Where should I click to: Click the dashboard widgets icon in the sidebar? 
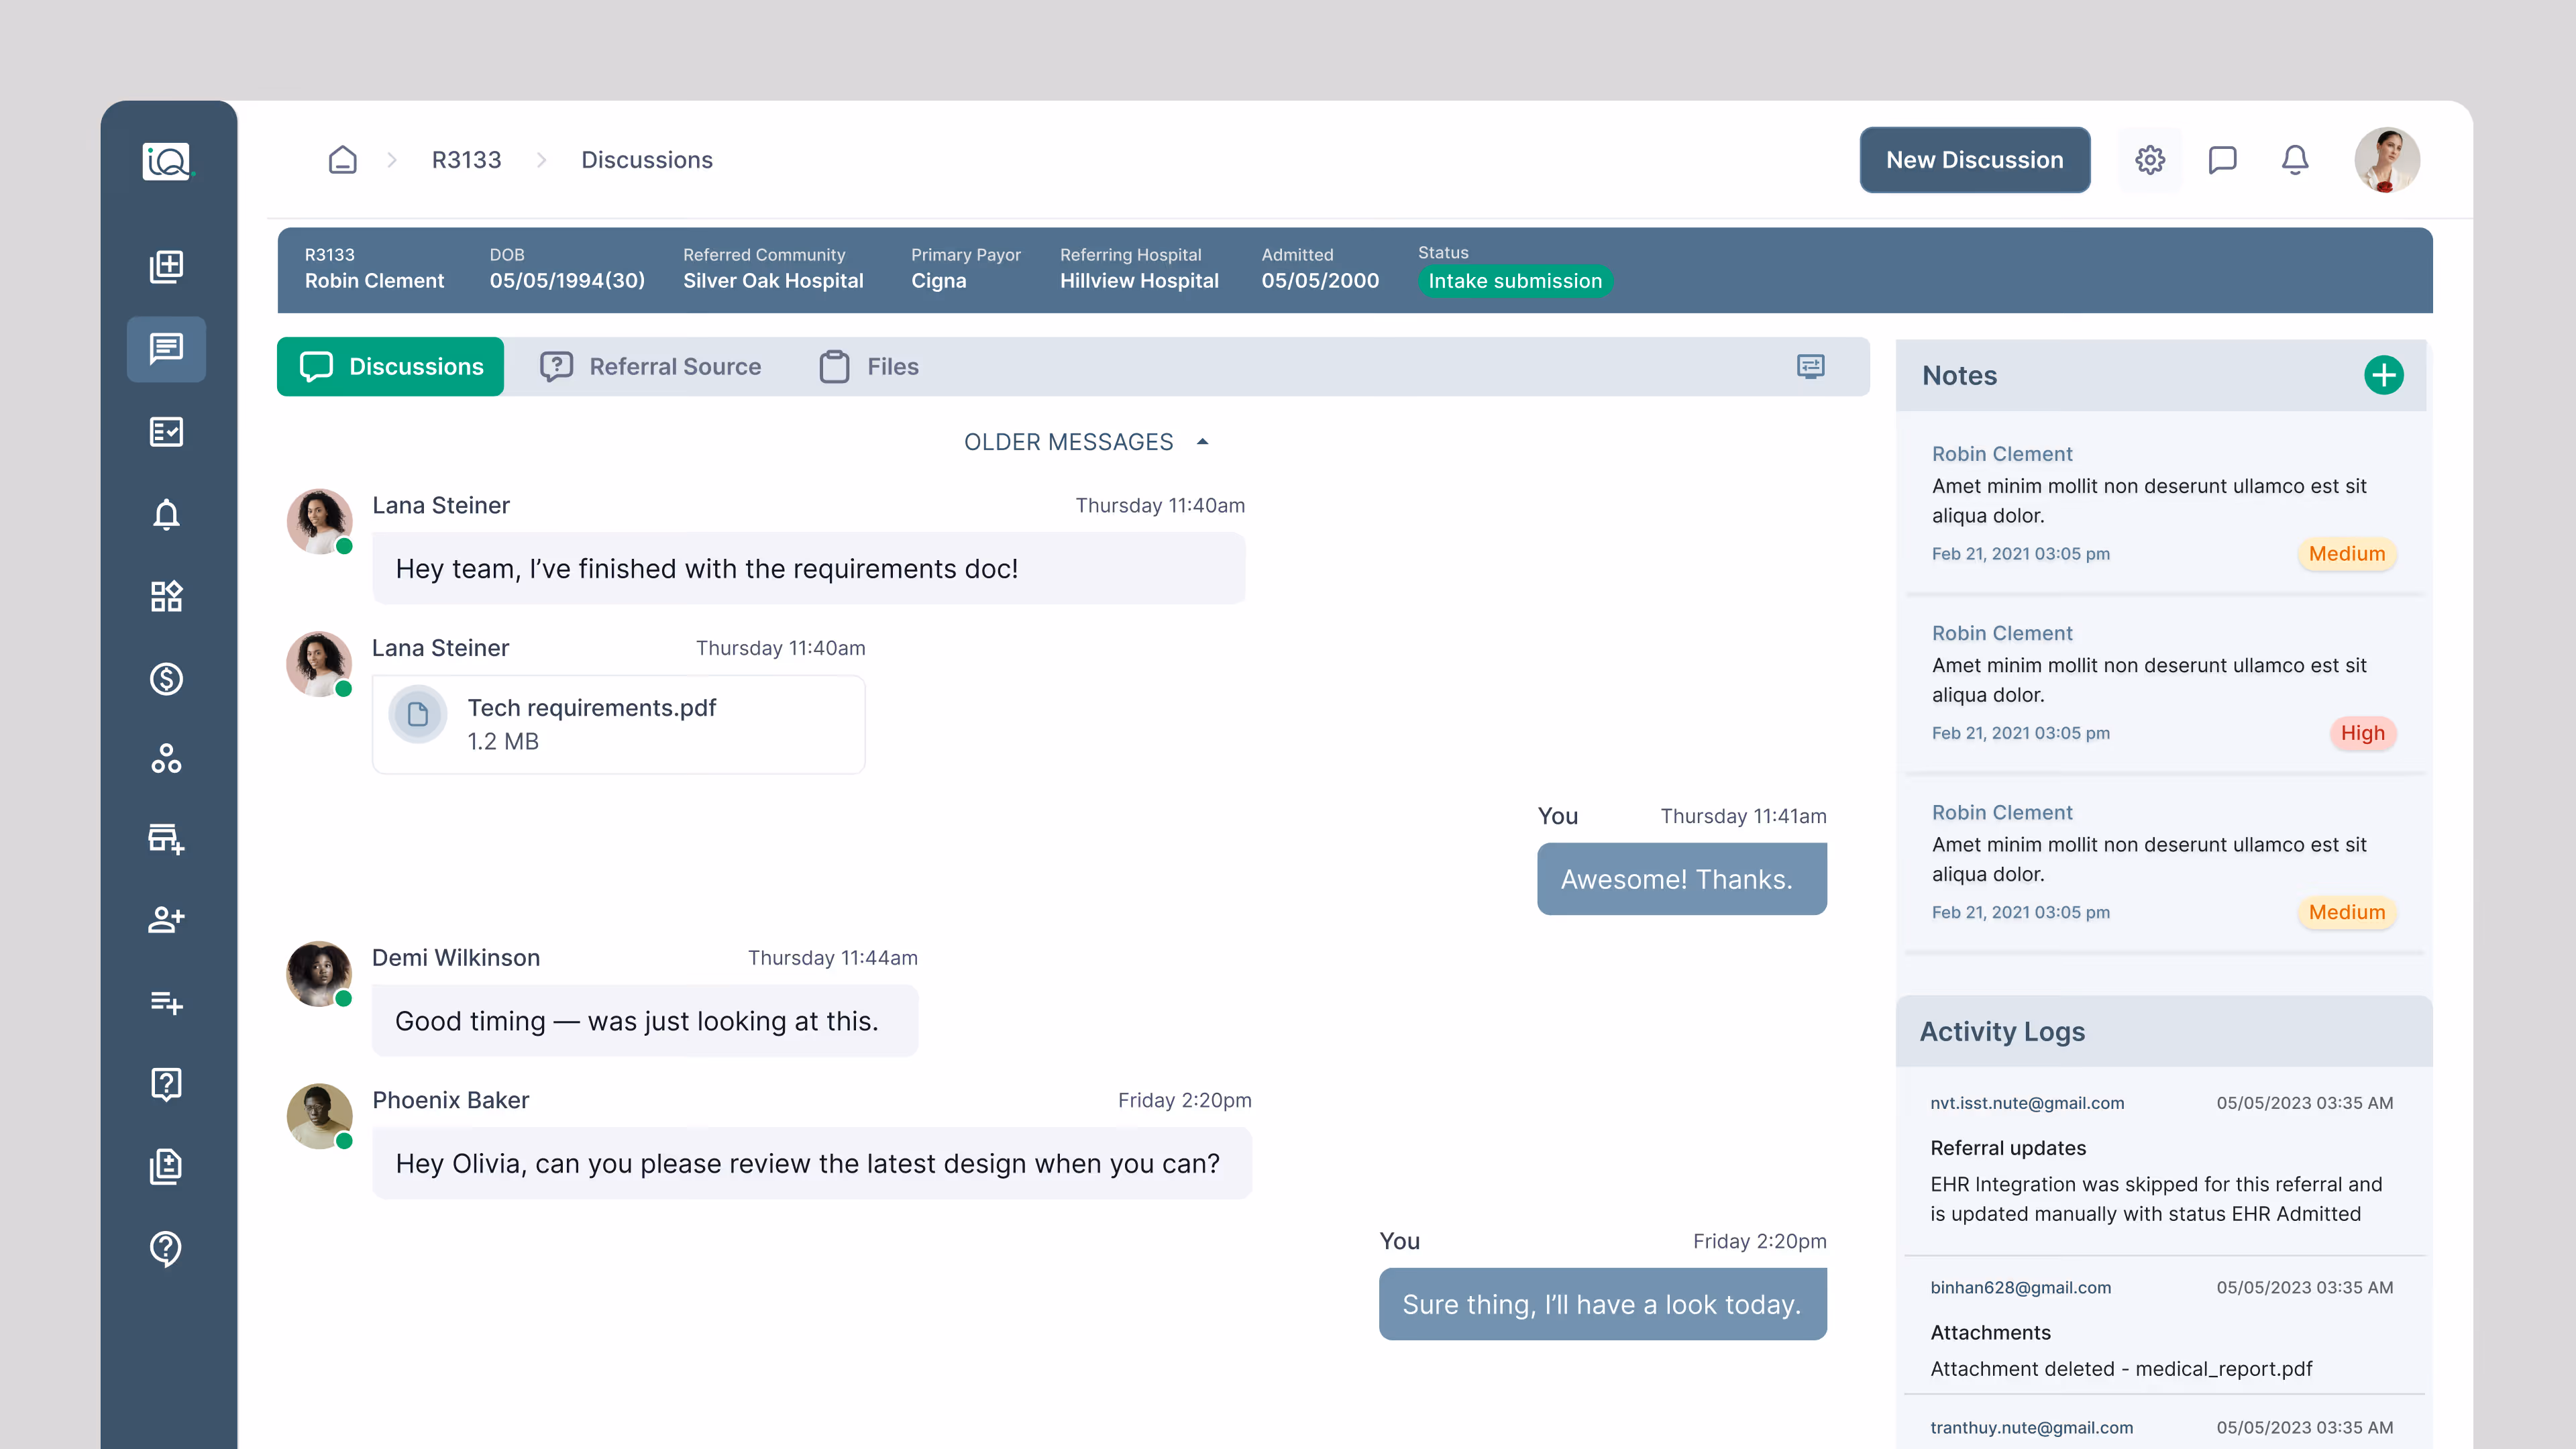coord(166,597)
